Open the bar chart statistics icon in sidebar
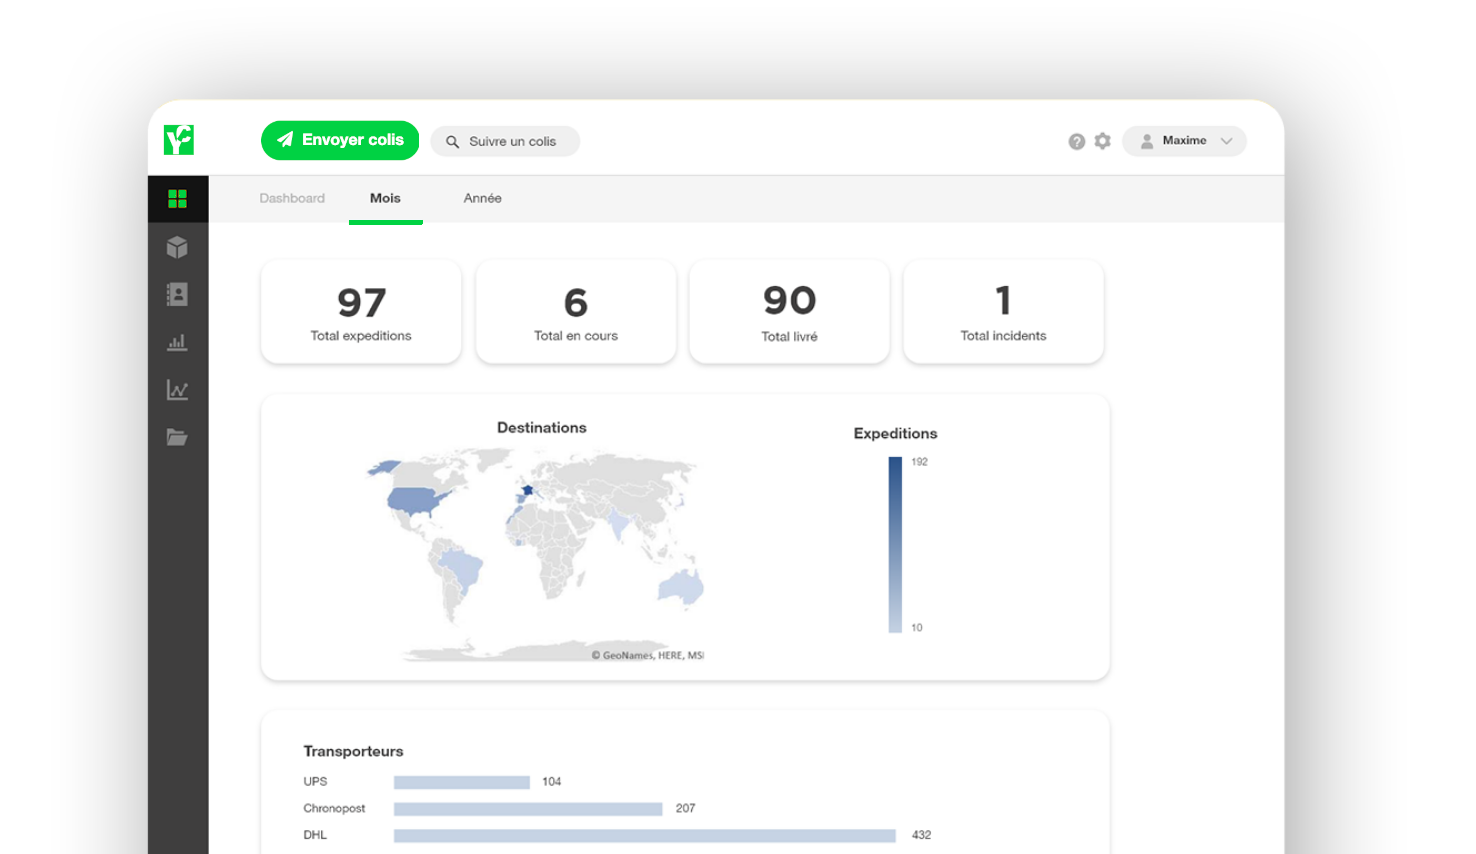The image size is (1476, 854). [x=178, y=342]
